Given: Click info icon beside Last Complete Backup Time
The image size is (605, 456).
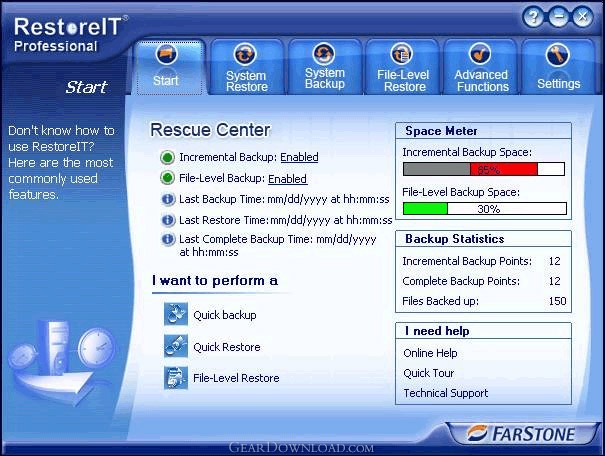Looking at the screenshot, I should (x=167, y=239).
